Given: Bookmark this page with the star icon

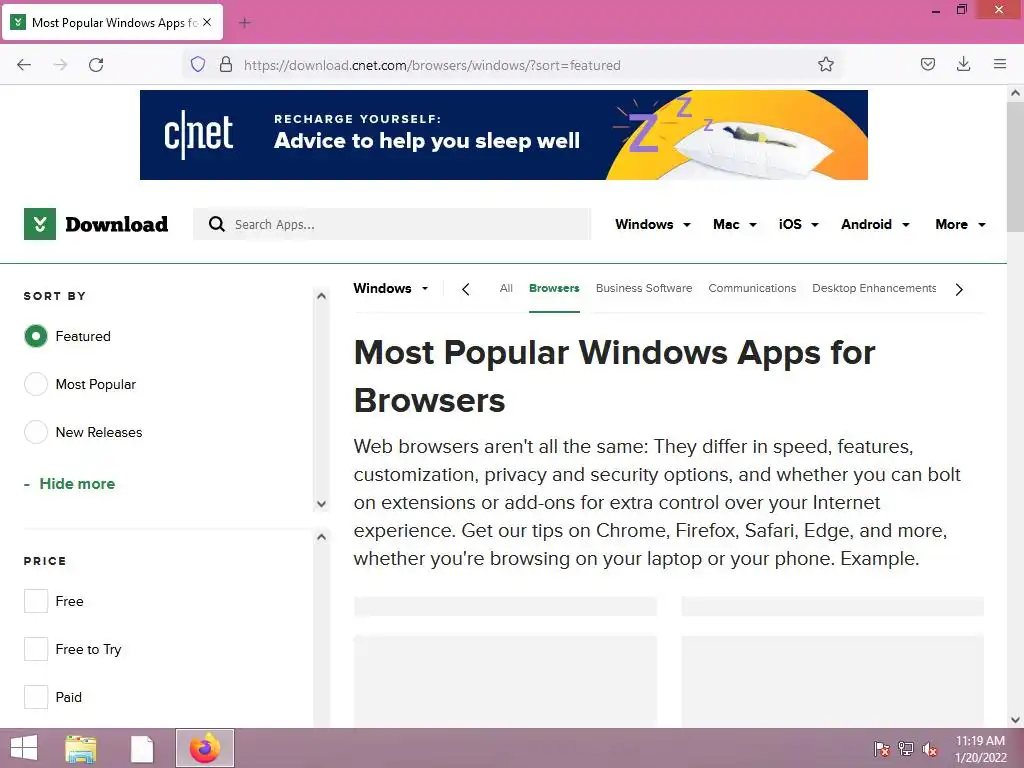Looking at the screenshot, I should (x=825, y=65).
